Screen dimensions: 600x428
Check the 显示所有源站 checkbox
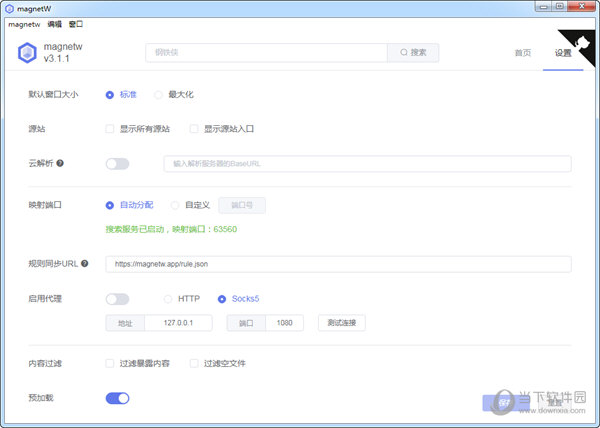[110, 129]
